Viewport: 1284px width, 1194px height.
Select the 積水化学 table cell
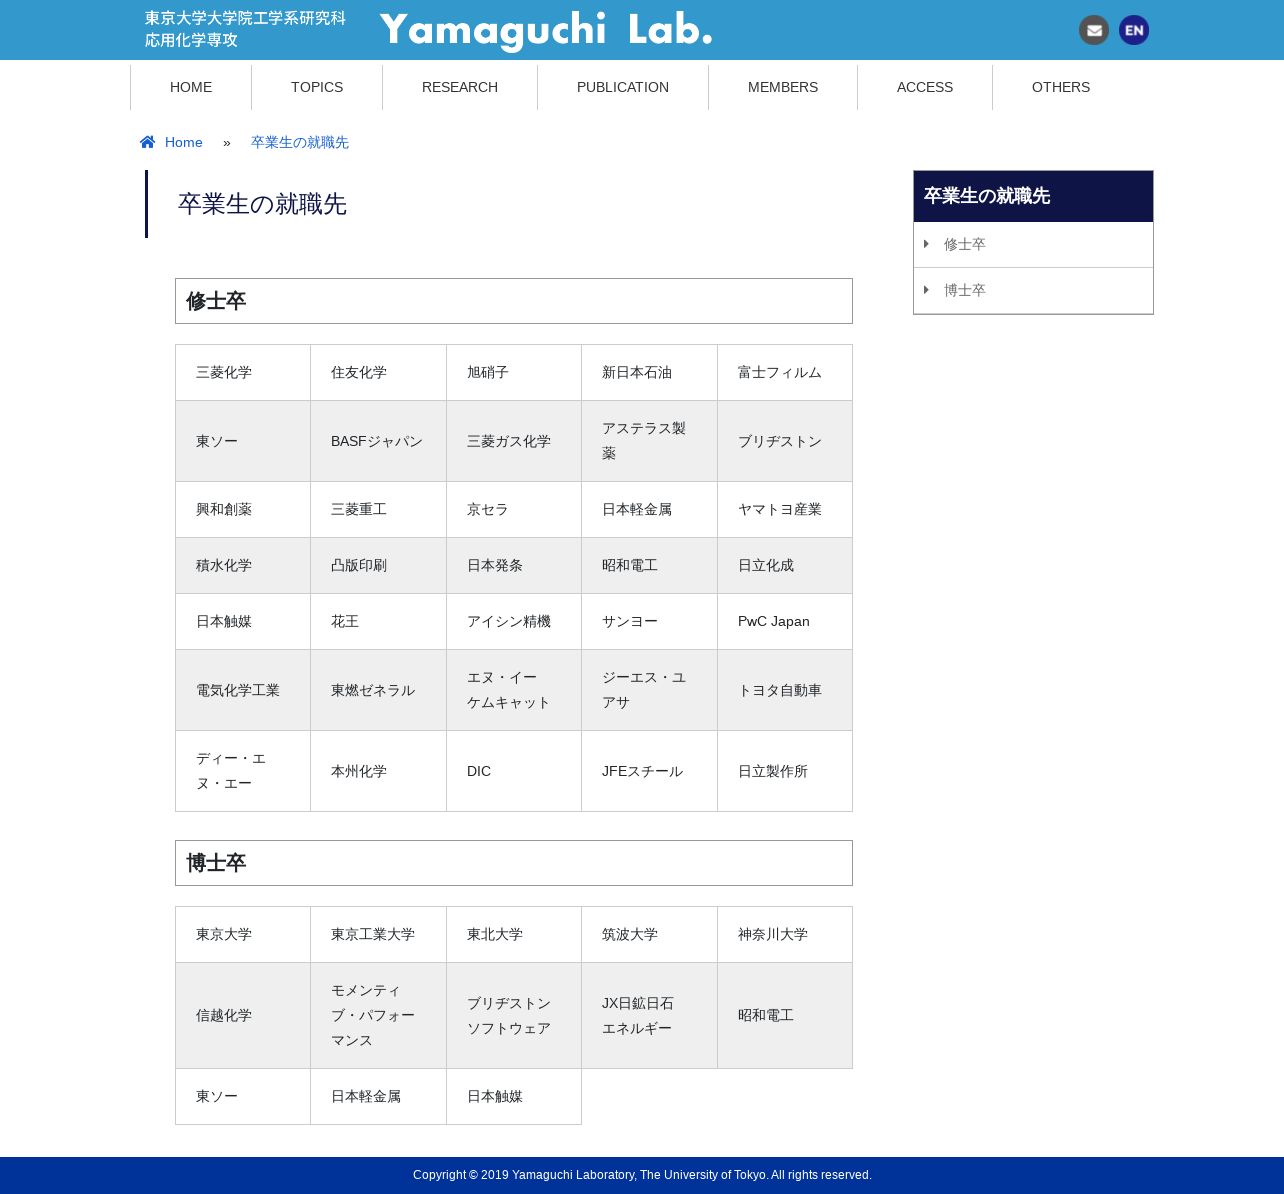243,565
